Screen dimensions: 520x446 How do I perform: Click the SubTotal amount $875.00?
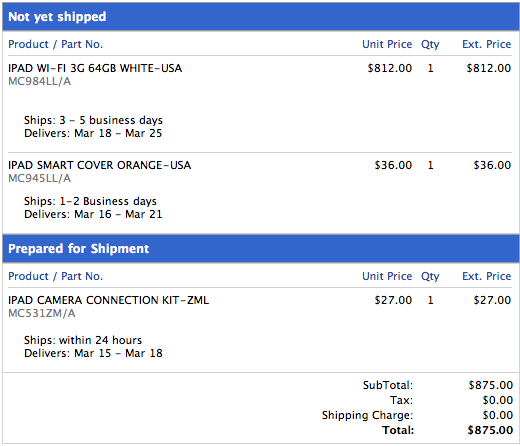pos(491,385)
